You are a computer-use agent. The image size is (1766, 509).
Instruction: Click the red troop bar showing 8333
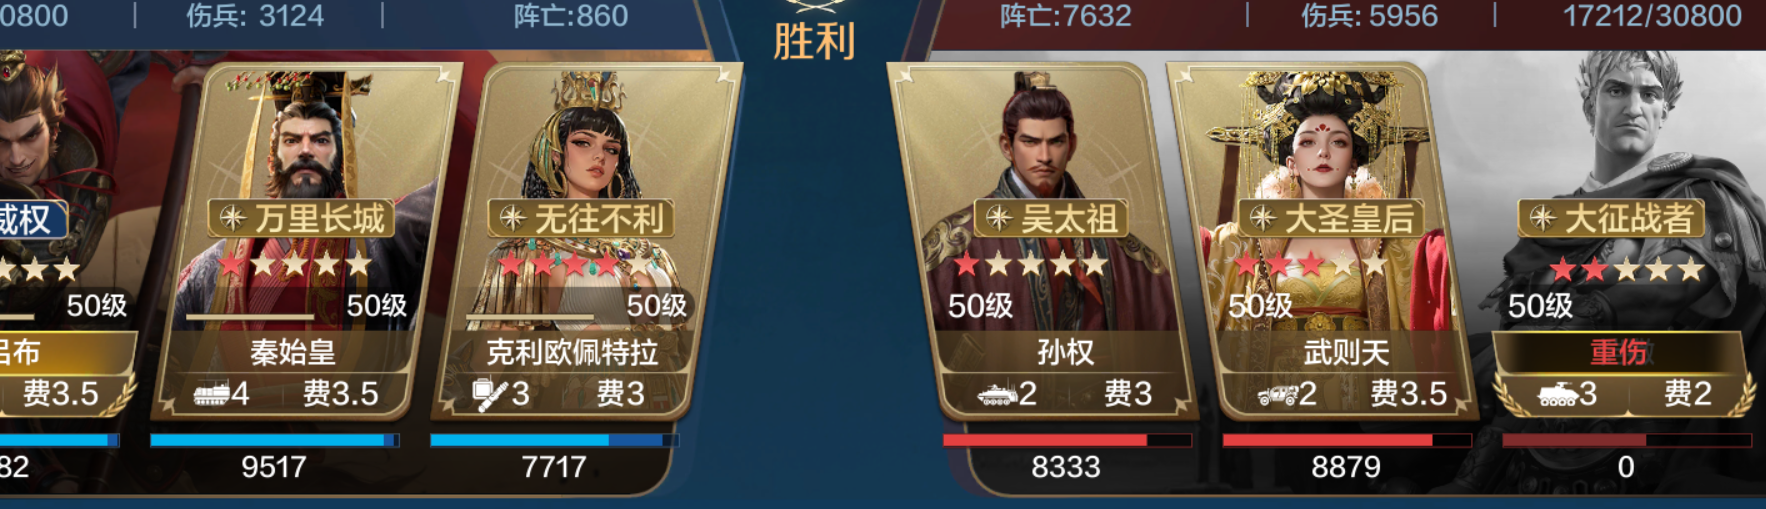point(1066,440)
